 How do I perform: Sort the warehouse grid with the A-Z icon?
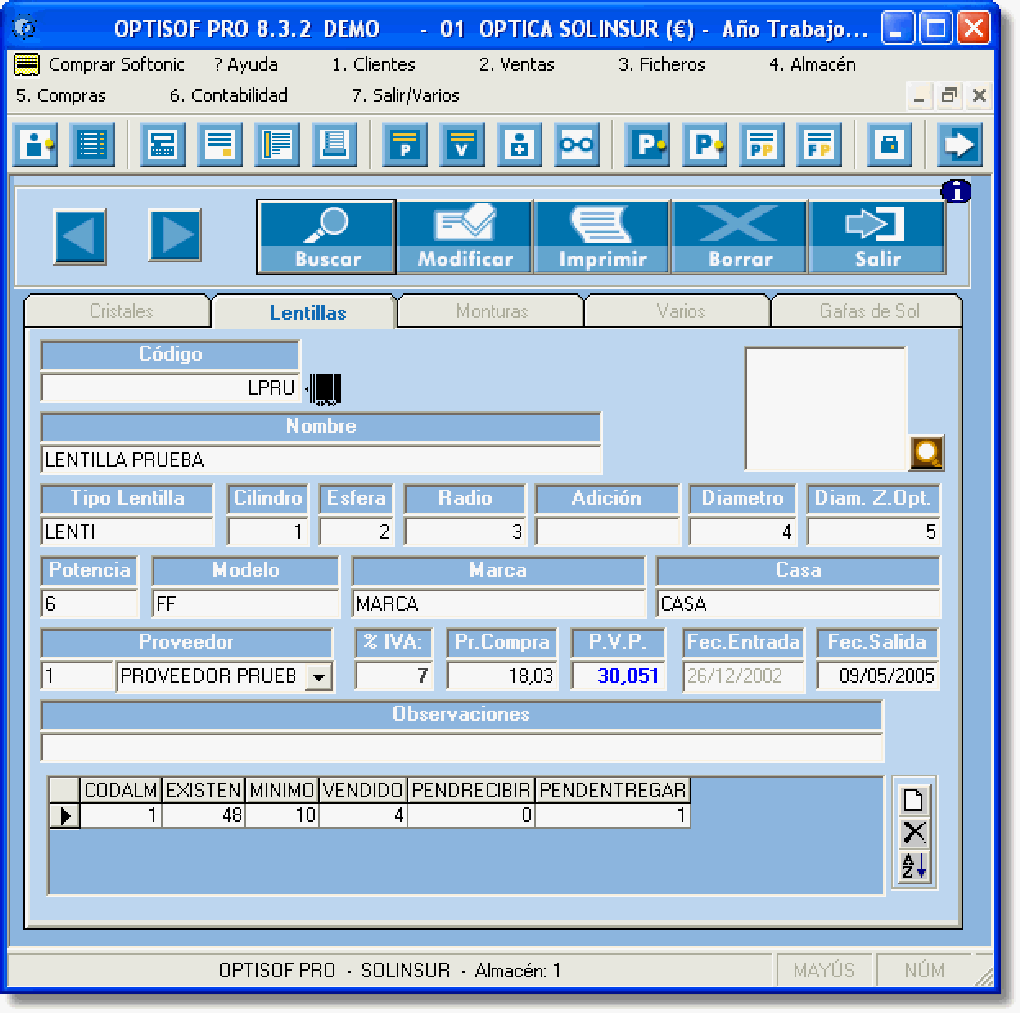[x=912, y=864]
